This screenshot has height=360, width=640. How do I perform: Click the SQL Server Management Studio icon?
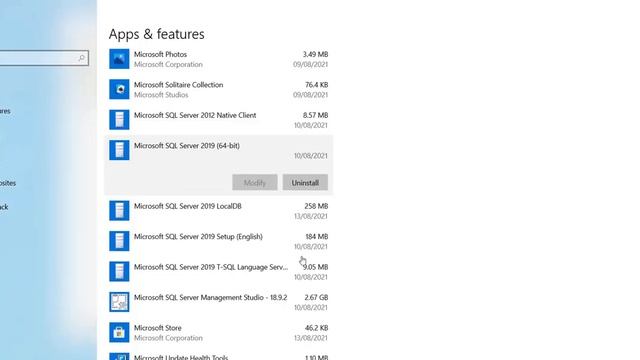click(119, 302)
